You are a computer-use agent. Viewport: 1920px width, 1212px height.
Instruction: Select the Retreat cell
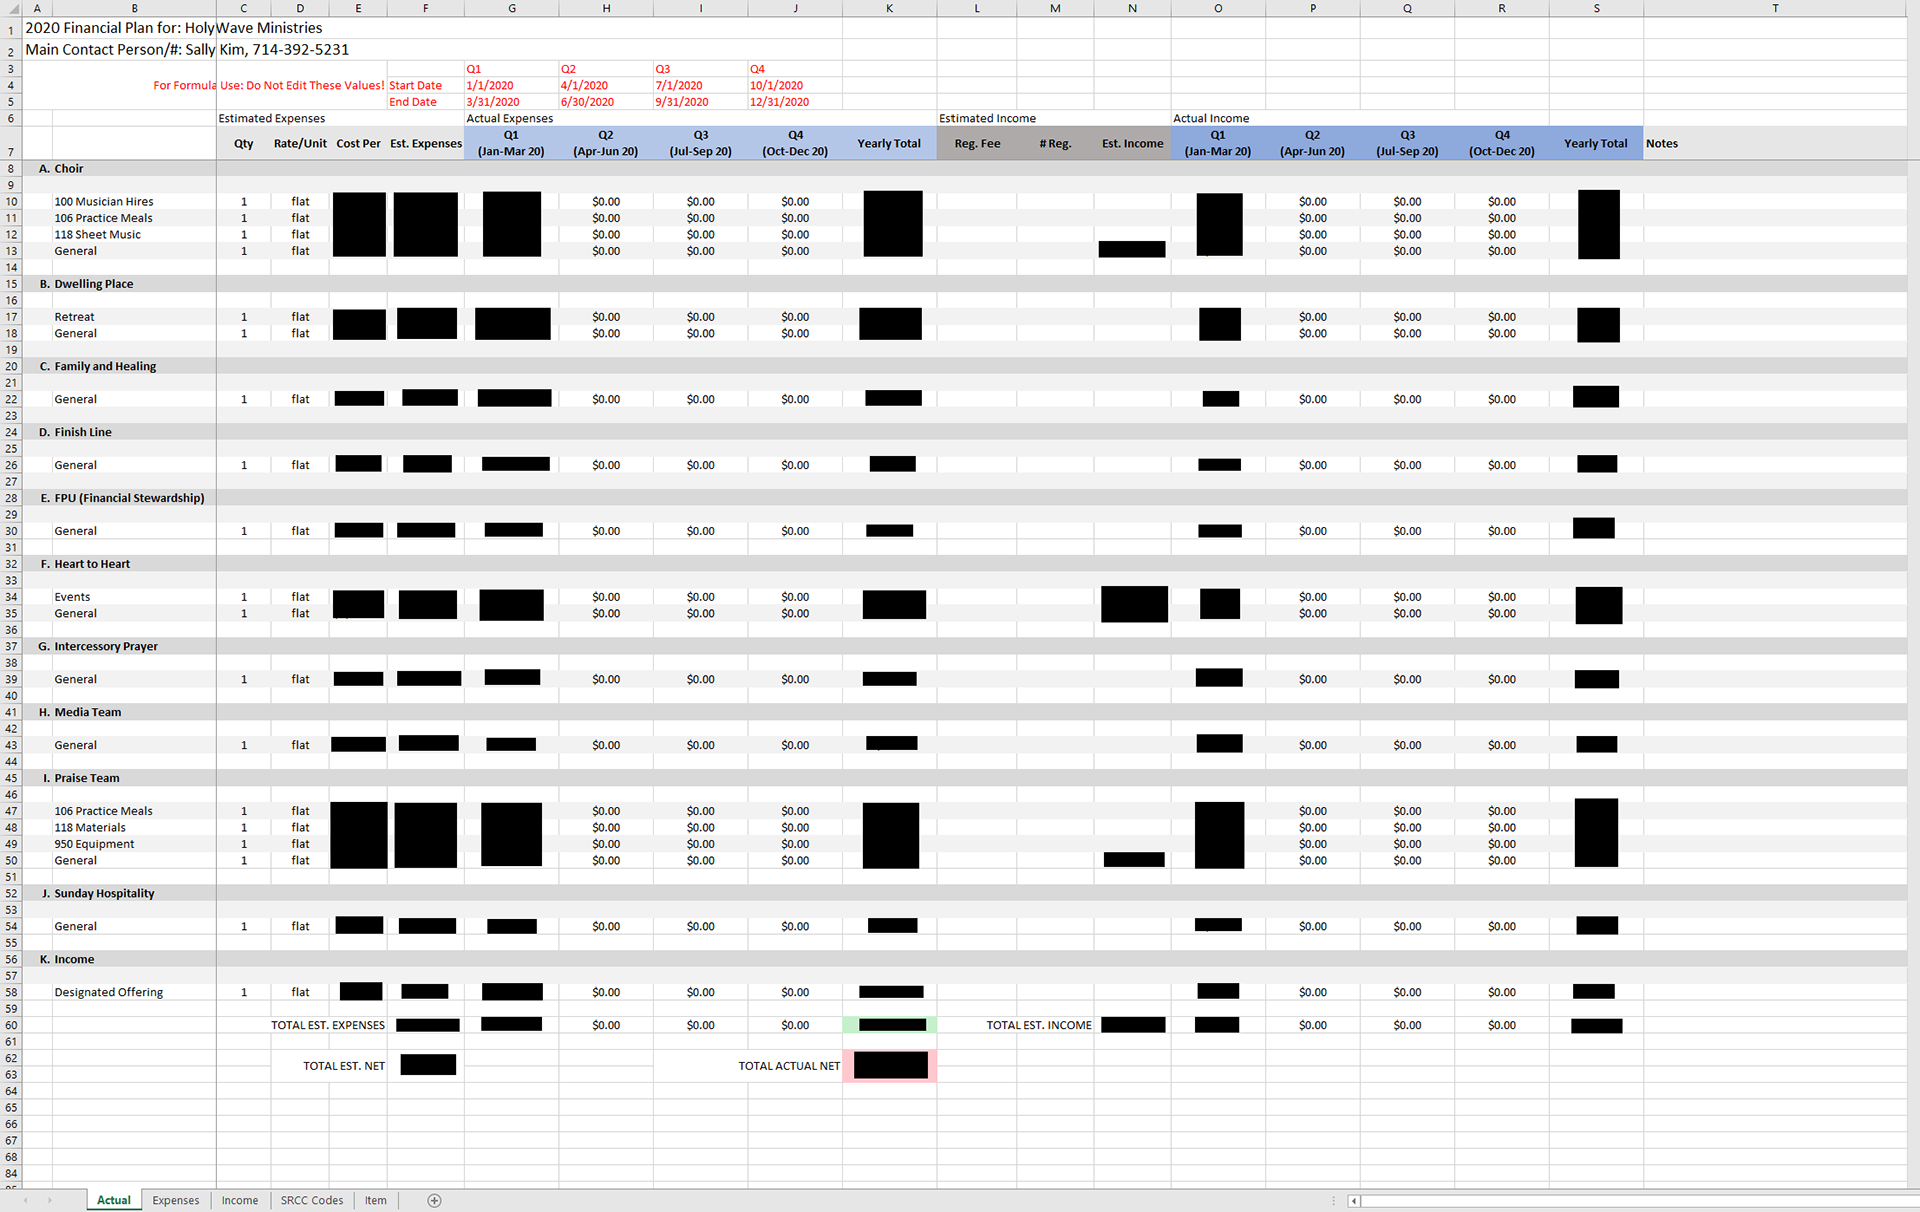pos(75,317)
